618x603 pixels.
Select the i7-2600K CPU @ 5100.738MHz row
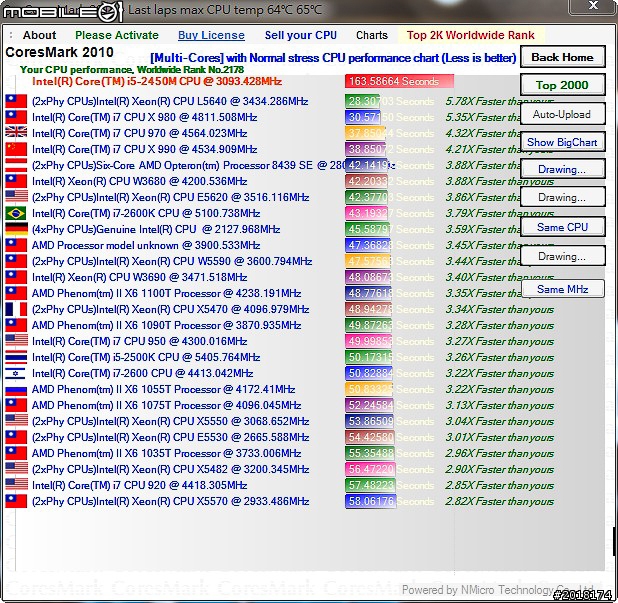pyautogui.click(x=146, y=213)
